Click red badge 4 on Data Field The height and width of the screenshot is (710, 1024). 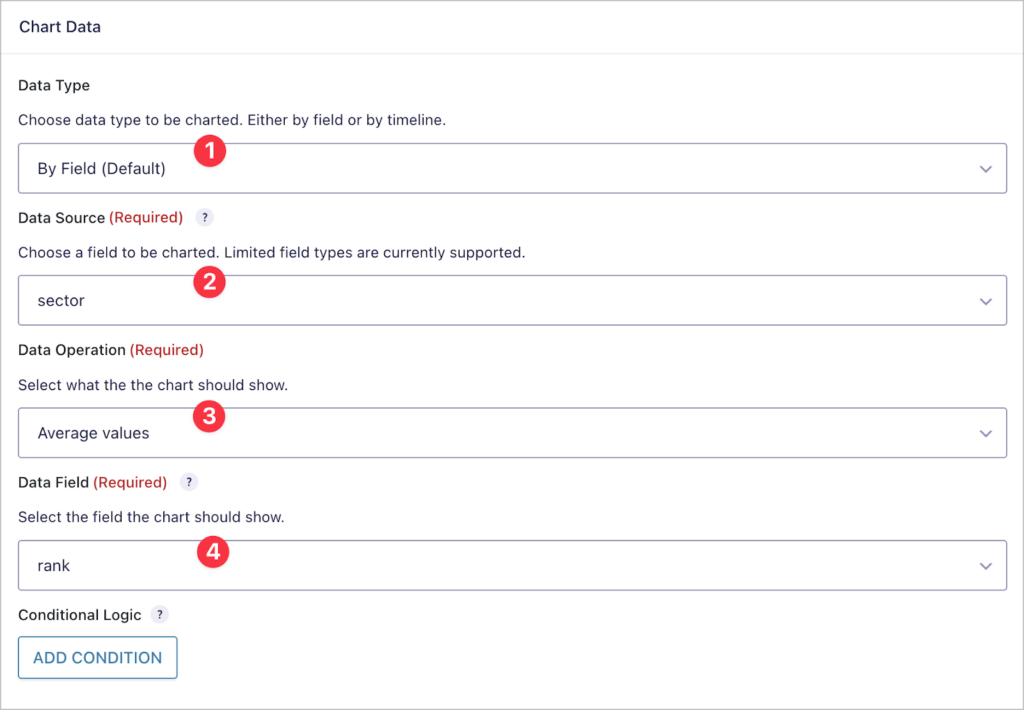coord(212,551)
